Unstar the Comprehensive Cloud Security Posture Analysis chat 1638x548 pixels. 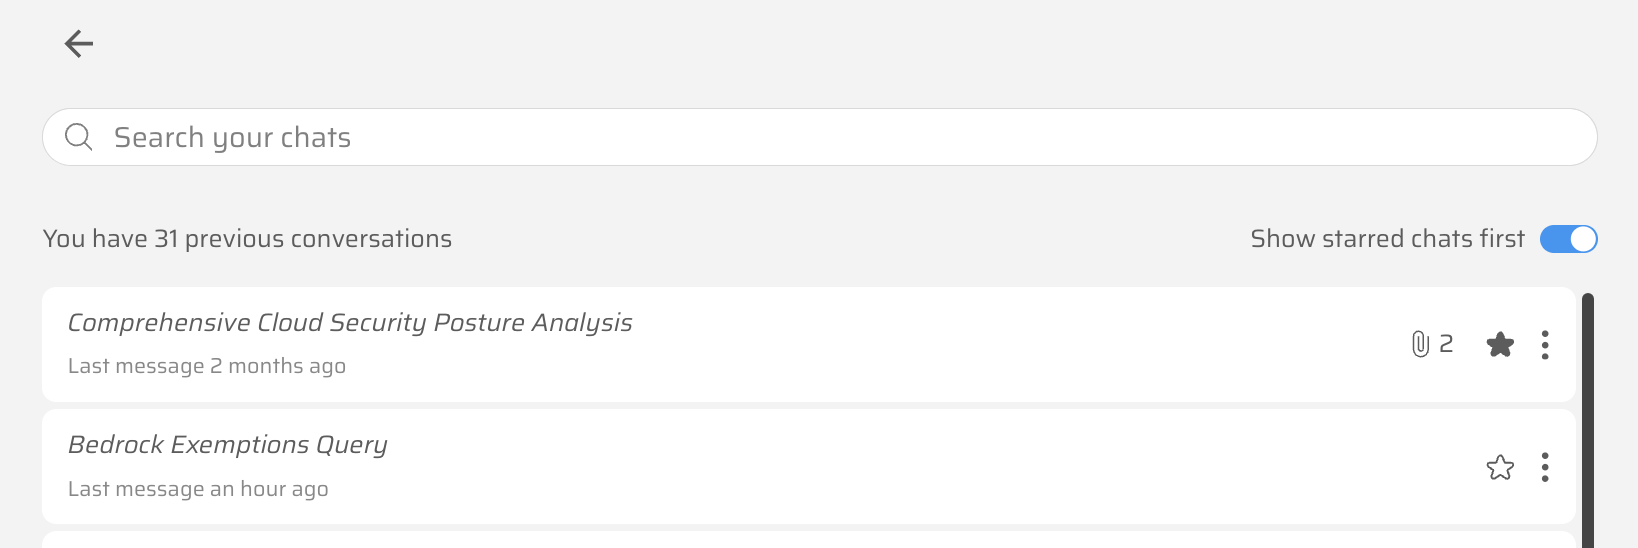click(x=1500, y=345)
